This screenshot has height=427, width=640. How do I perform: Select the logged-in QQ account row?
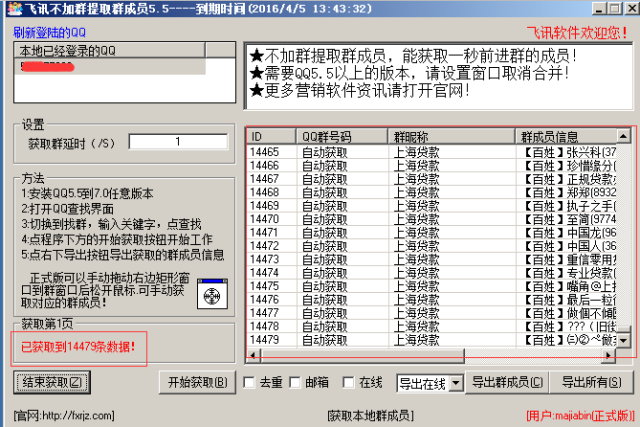[110, 66]
